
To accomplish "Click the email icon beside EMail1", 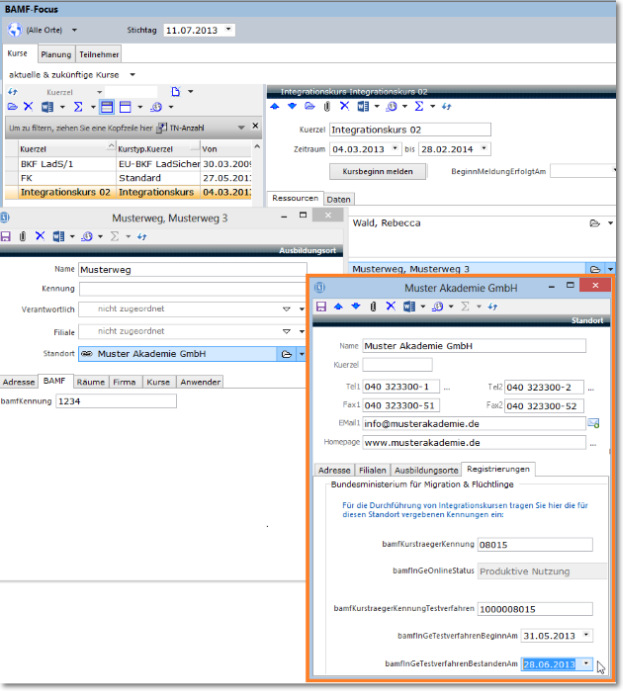I will click(593, 423).
